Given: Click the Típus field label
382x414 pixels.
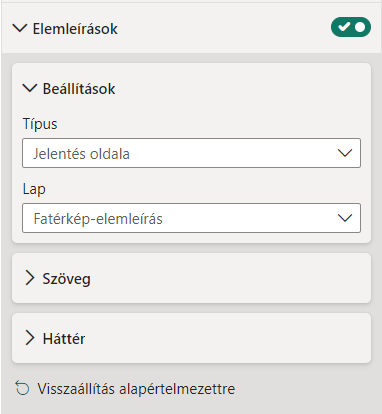Looking at the screenshot, I should click(x=40, y=124).
